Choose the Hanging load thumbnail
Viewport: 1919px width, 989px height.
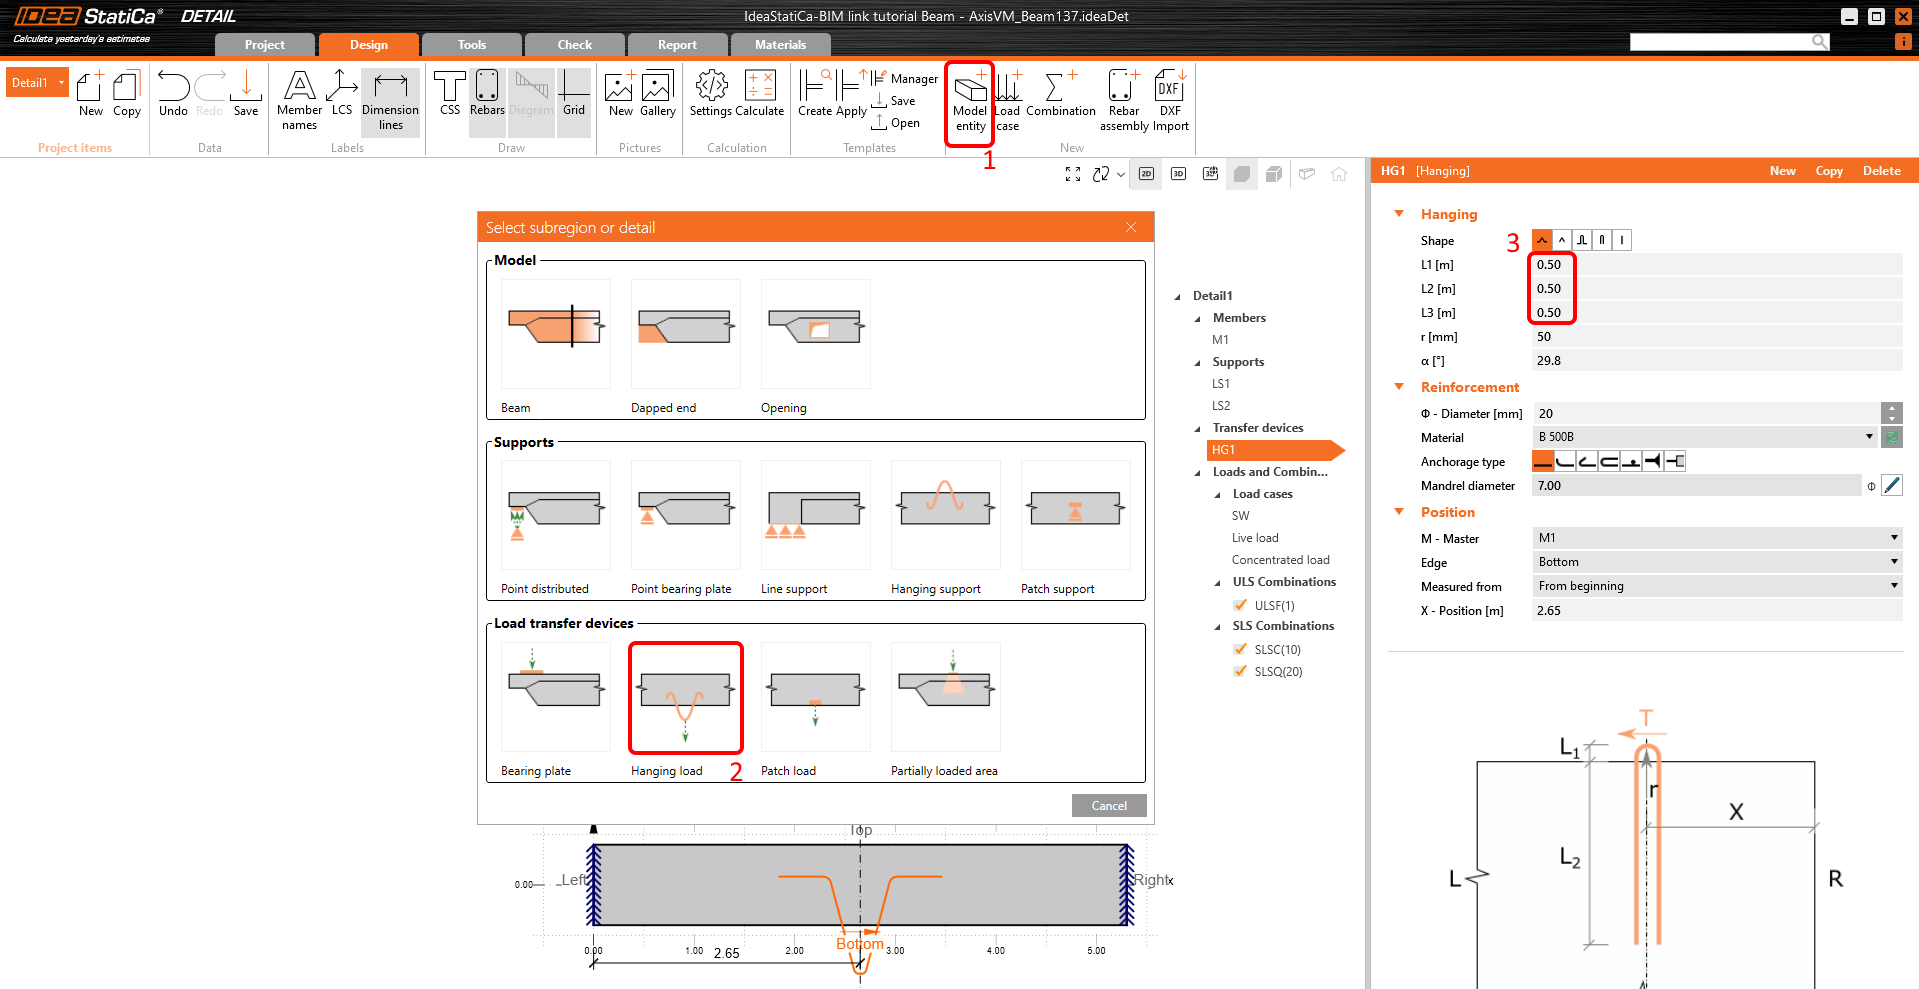[x=685, y=698]
